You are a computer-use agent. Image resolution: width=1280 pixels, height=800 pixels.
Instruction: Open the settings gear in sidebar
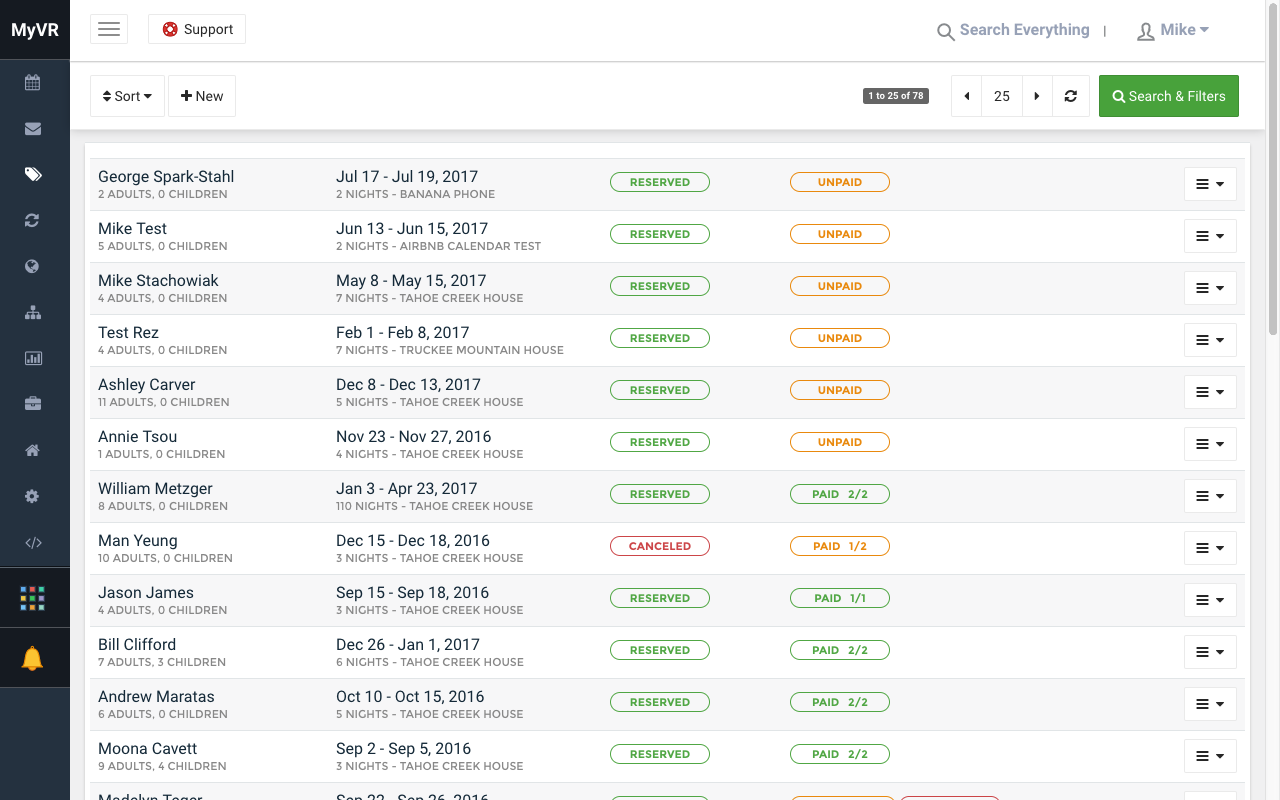(33, 497)
